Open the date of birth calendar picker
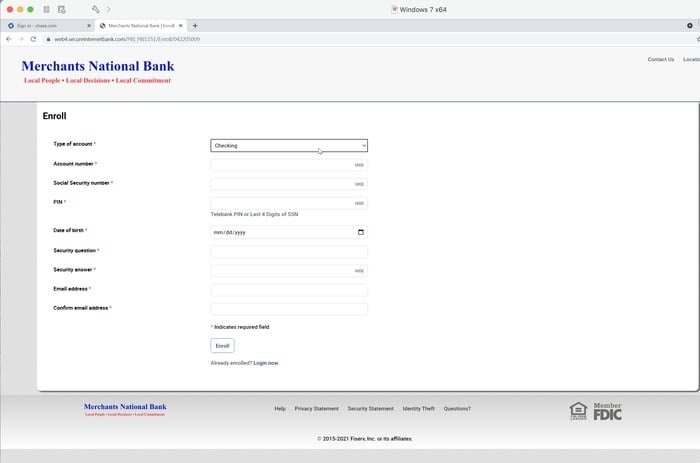 [360, 232]
